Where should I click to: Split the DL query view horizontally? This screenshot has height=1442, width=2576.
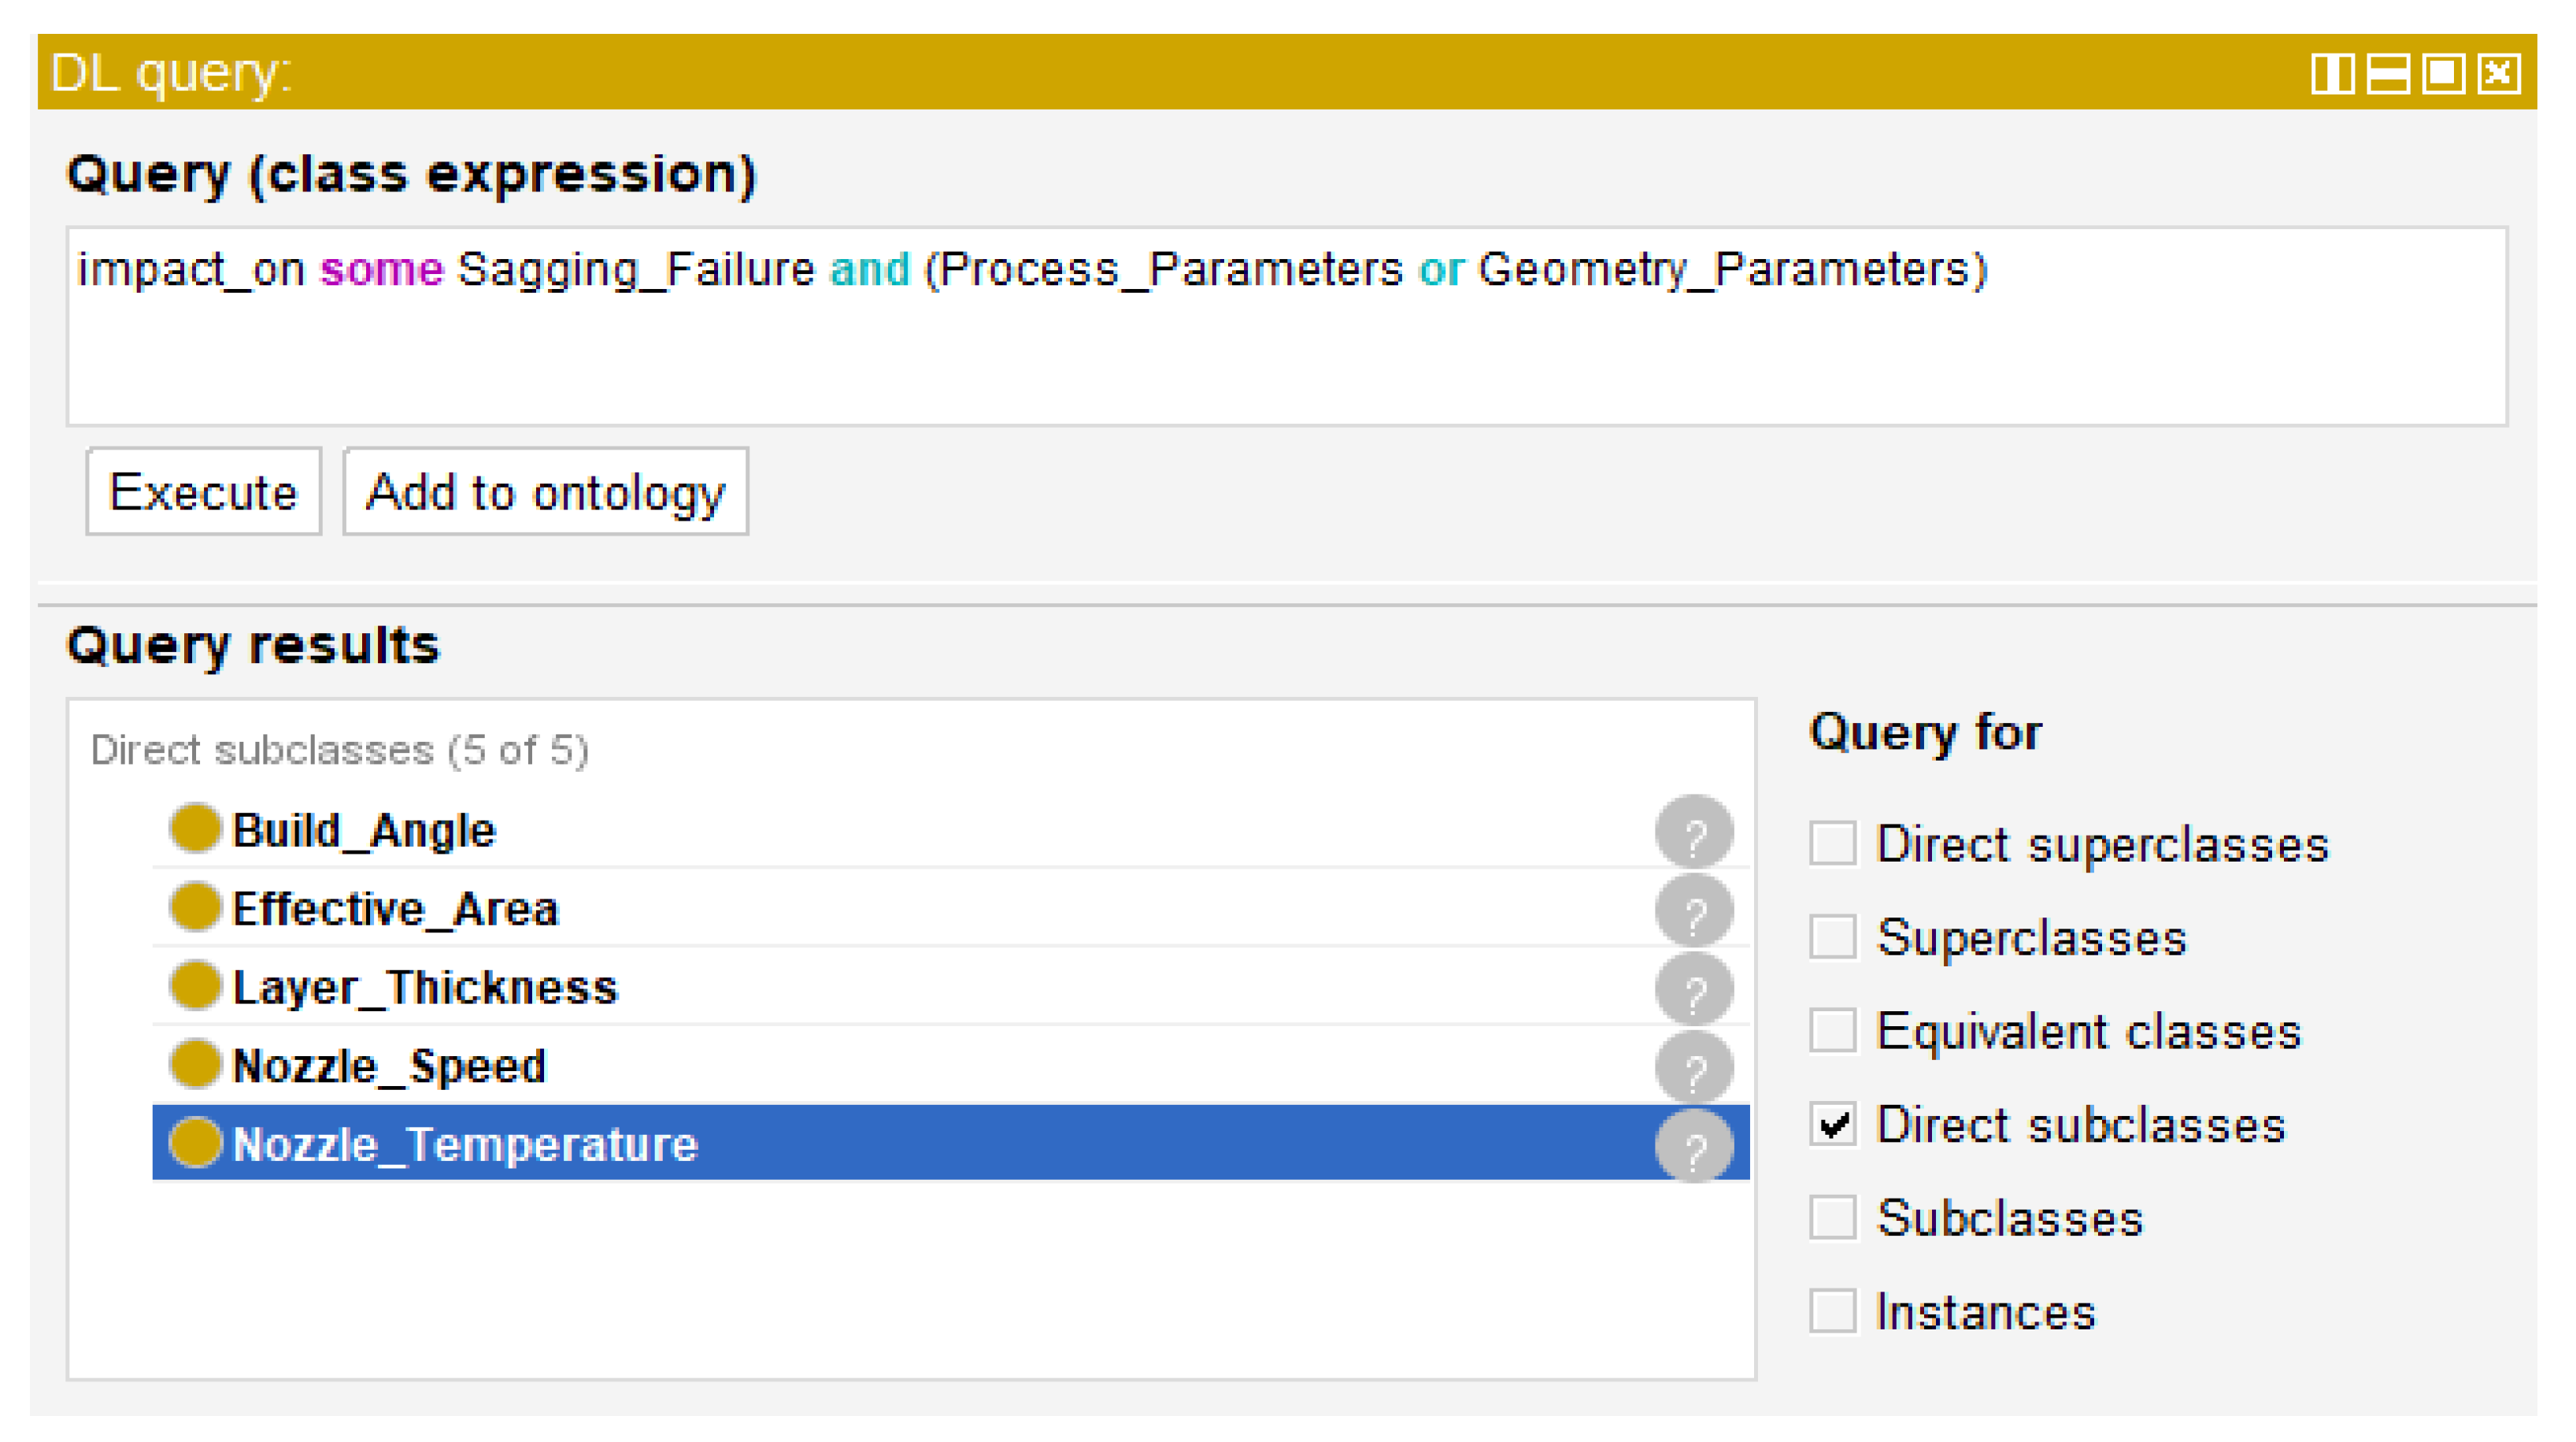[x=2388, y=73]
